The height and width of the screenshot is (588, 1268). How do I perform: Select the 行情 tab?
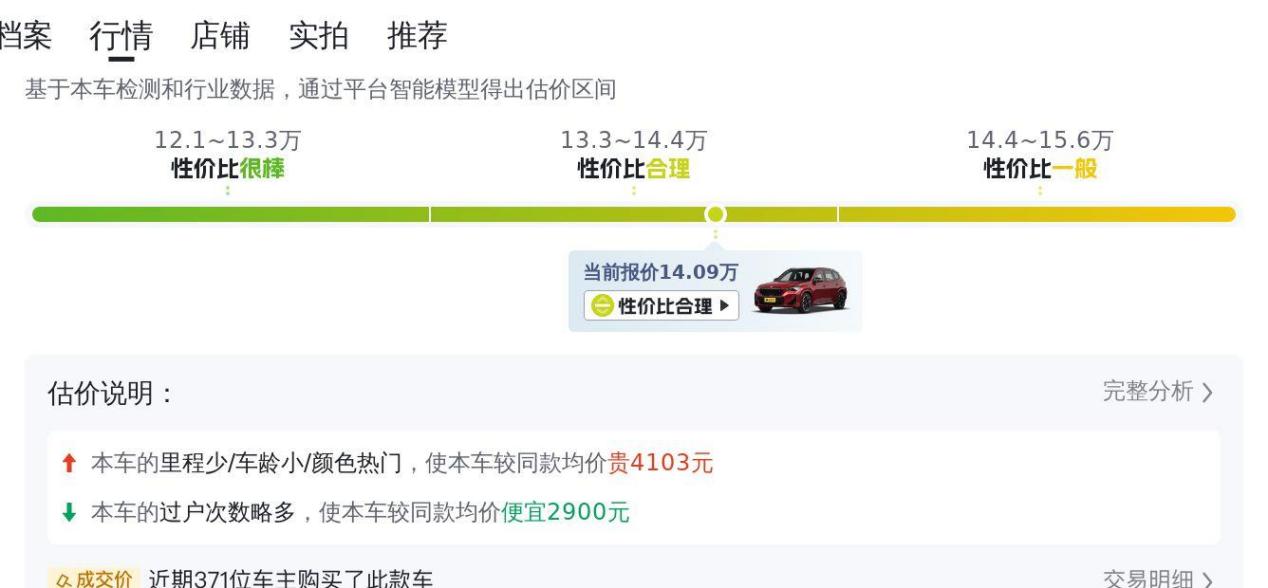(121, 37)
